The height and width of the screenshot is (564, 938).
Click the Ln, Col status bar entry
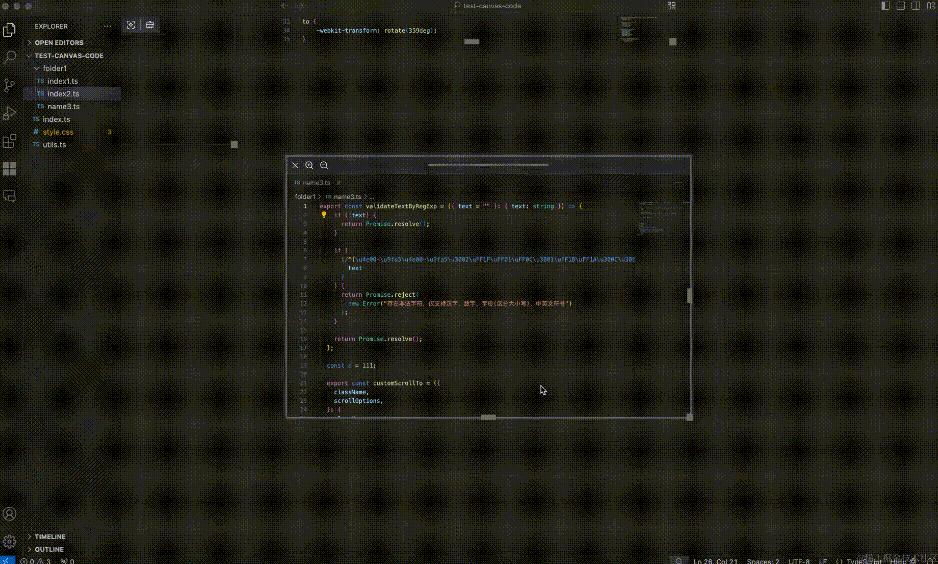tap(715, 561)
